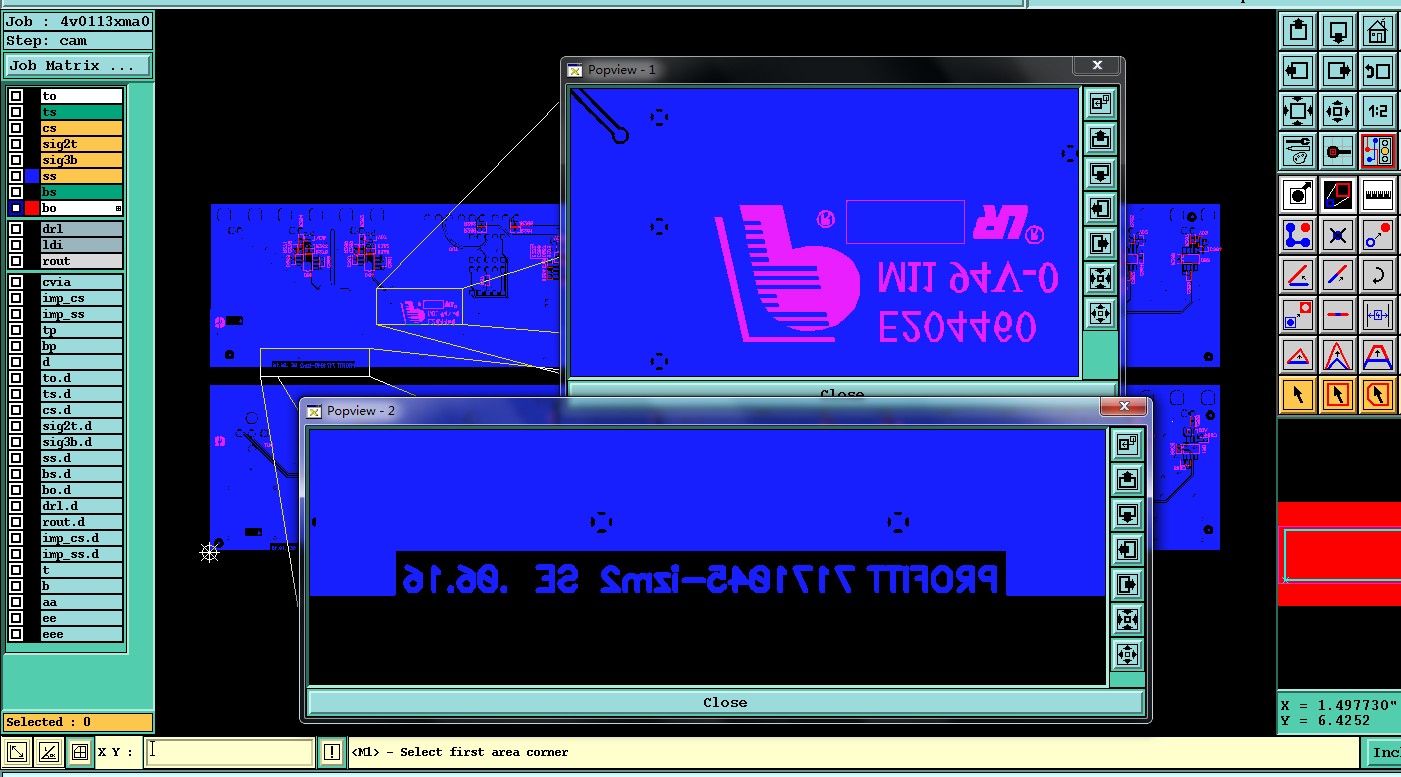Click the pan right icon in main toolbar
Screen dimensions: 1401x777
(1338, 70)
